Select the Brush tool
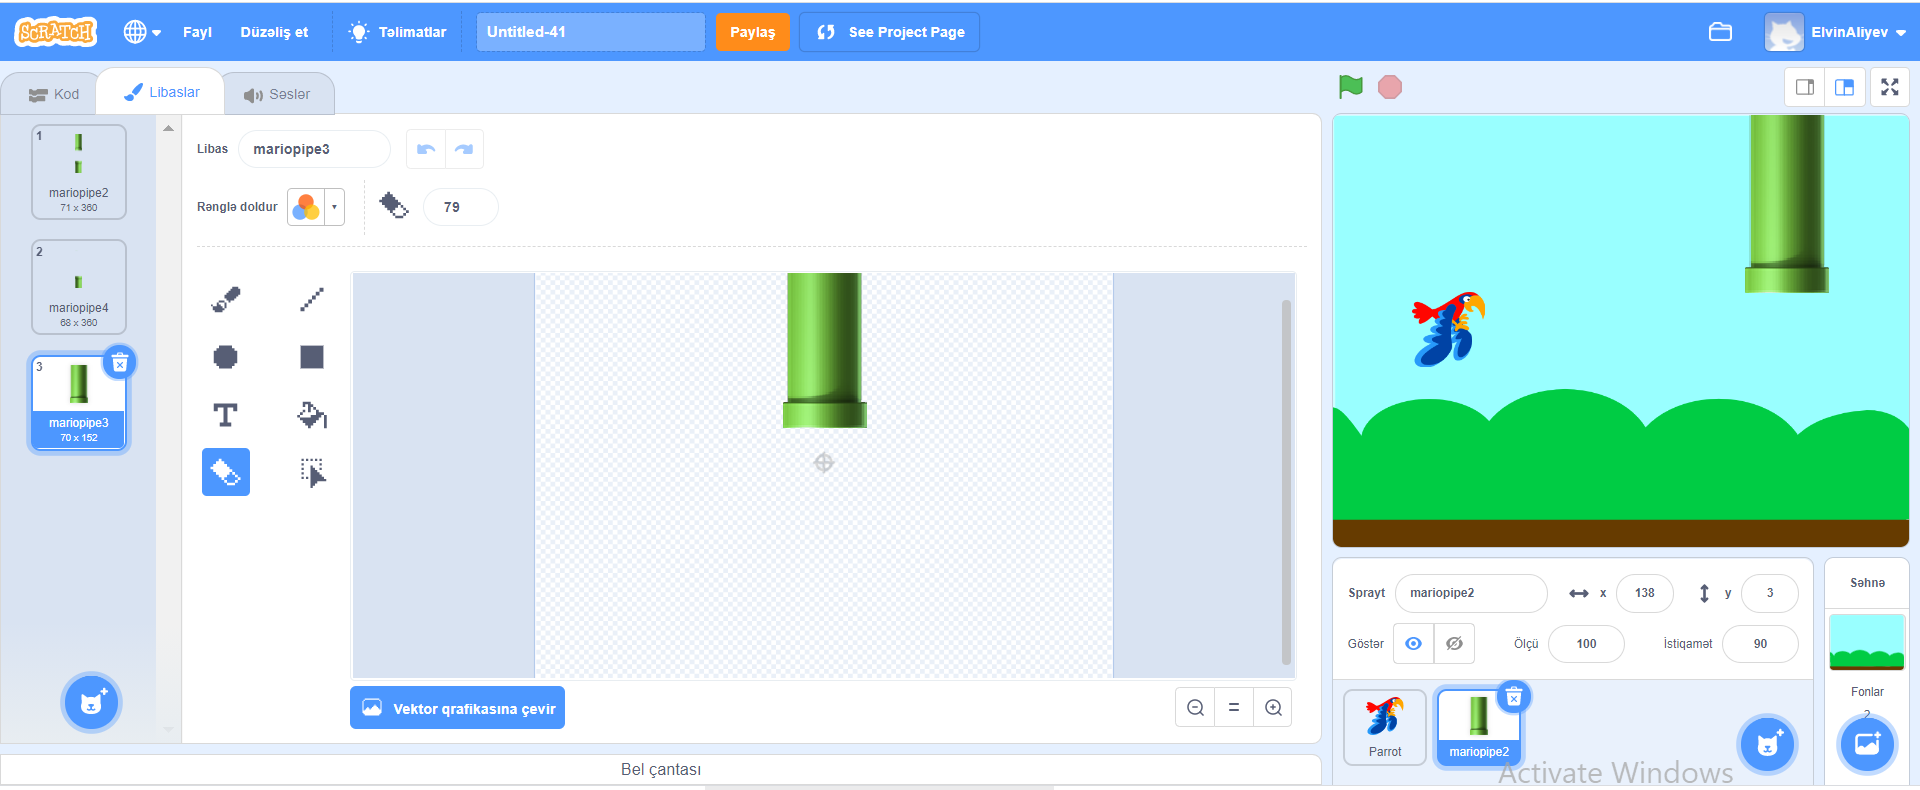This screenshot has height=790, width=1920. 226,299
